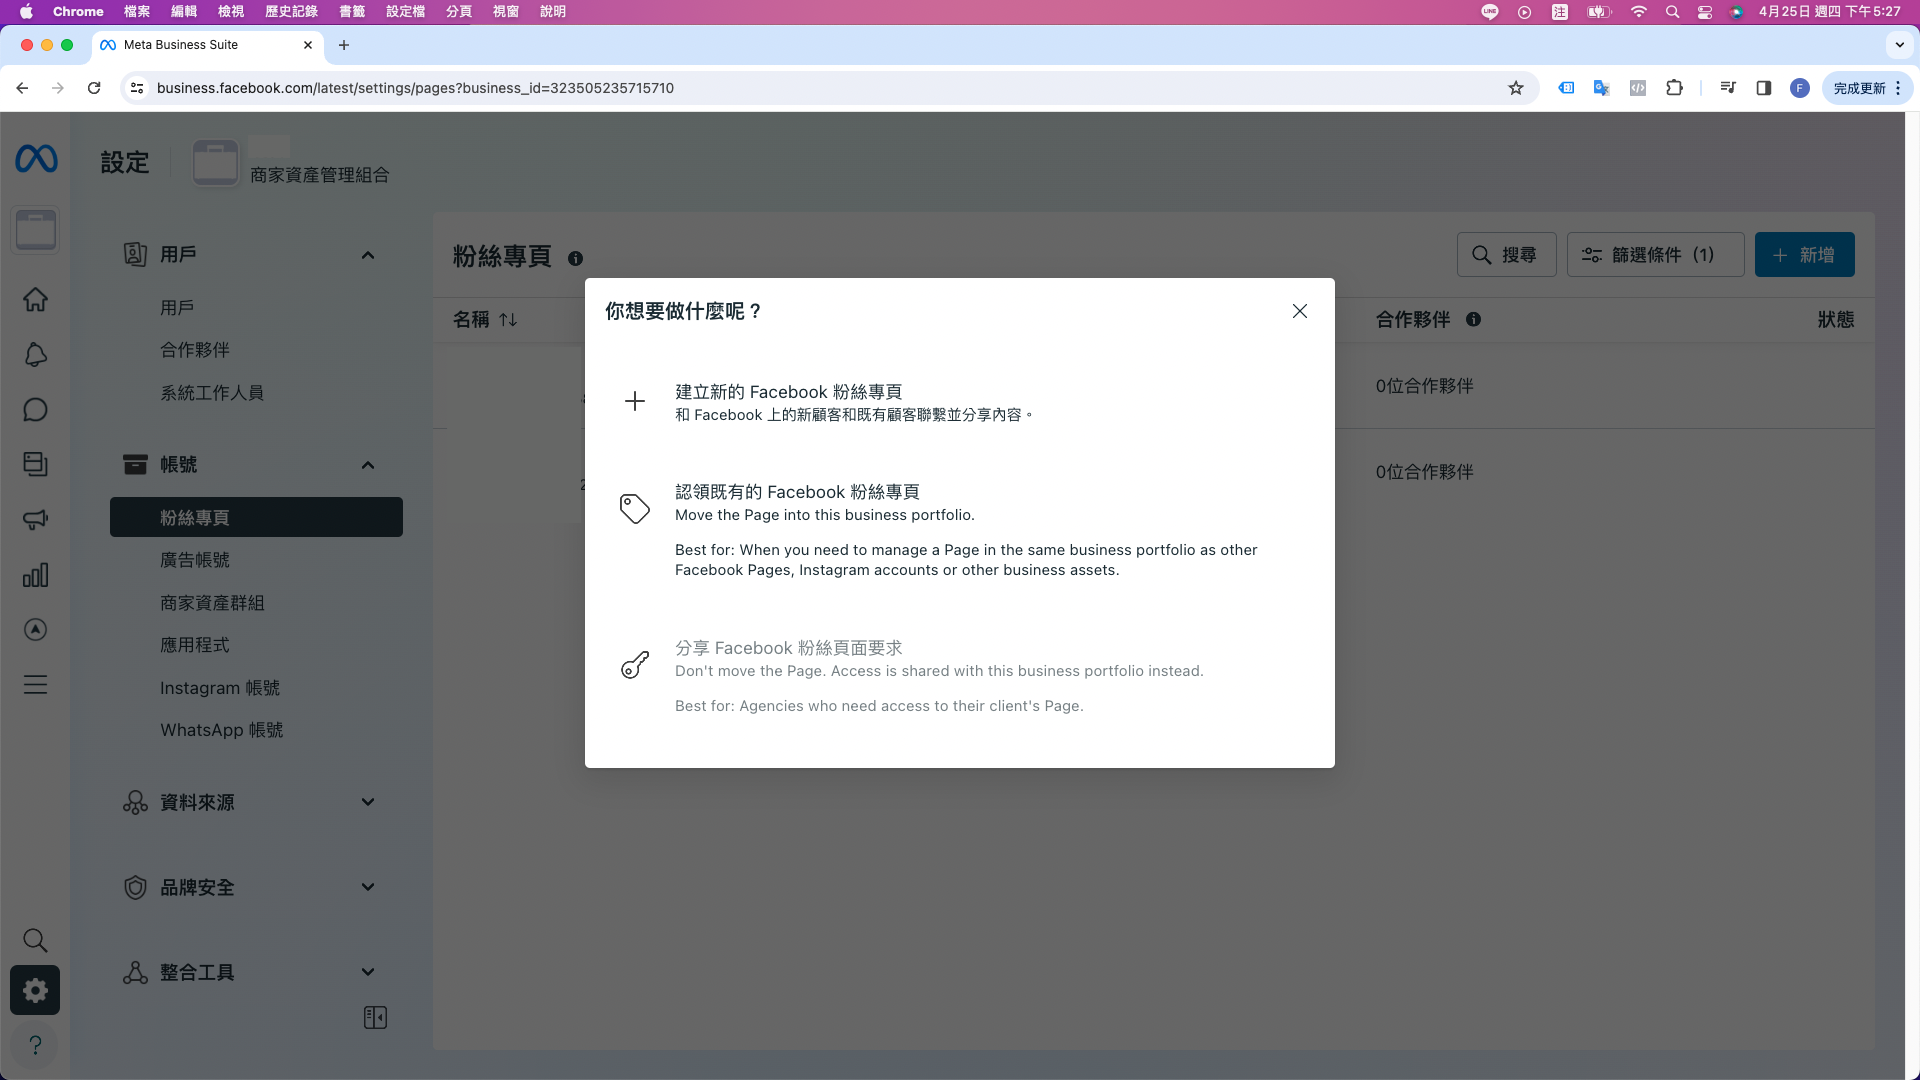Open 應用程式 in sidebar
The image size is (1920, 1080).
(x=195, y=645)
